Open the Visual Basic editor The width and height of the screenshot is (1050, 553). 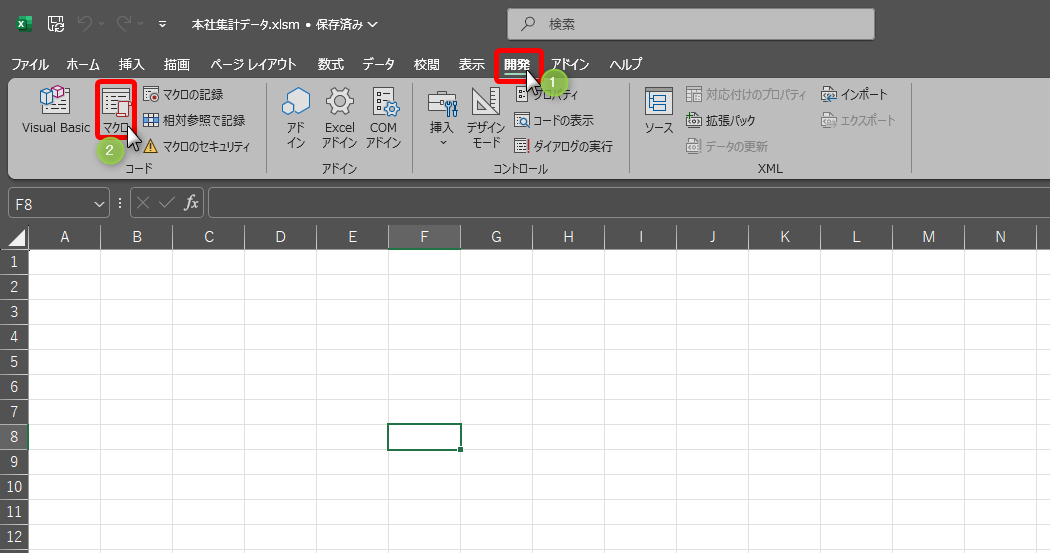tap(55, 110)
